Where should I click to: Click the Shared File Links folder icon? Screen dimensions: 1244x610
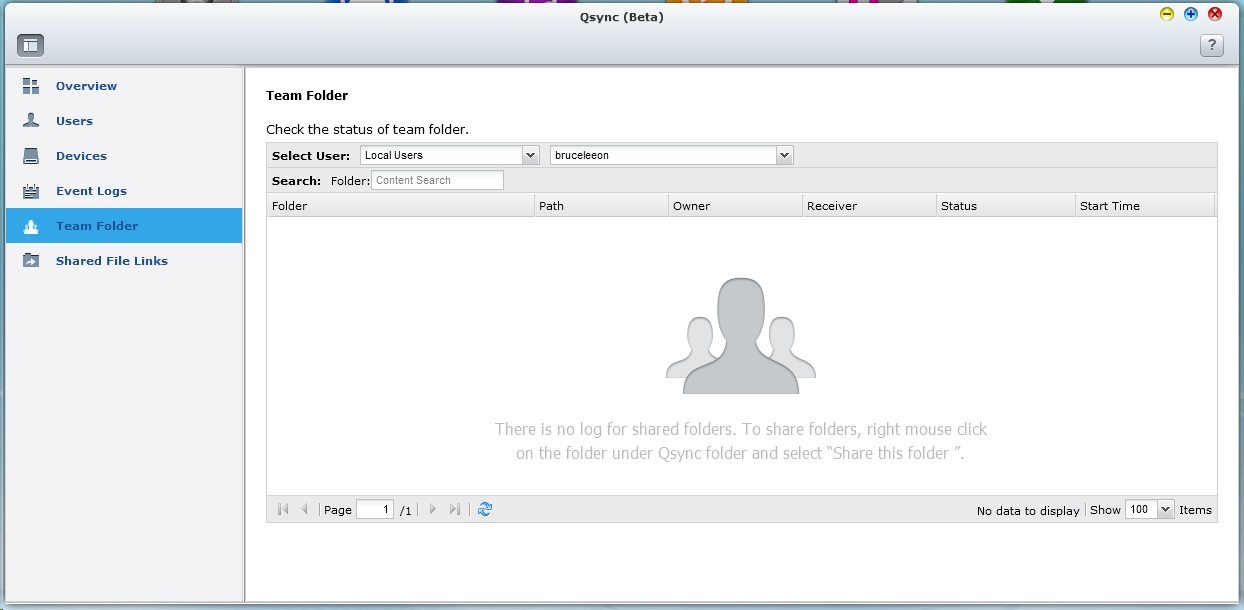31,261
